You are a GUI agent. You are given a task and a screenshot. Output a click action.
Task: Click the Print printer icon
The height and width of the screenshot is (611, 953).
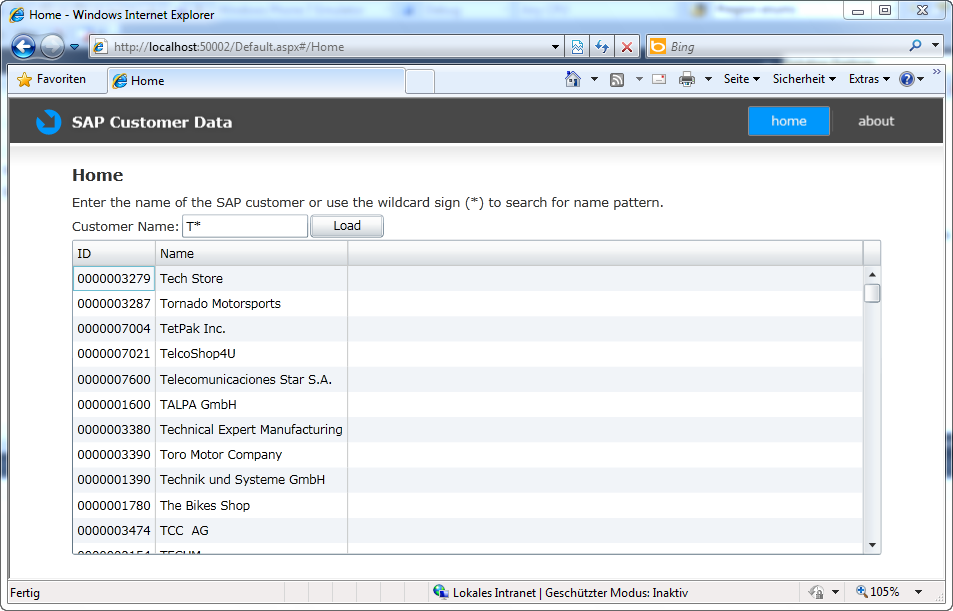(687, 79)
